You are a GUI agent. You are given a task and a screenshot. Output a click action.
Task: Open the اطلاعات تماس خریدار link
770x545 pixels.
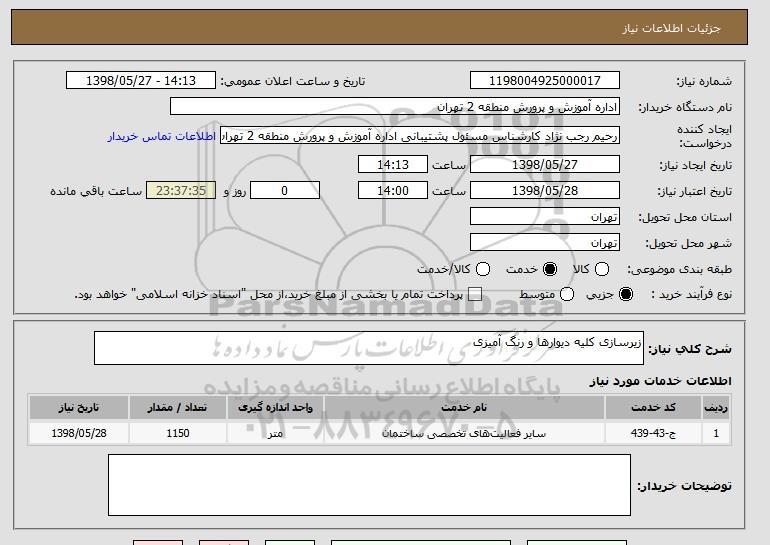click(x=162, y=136)
